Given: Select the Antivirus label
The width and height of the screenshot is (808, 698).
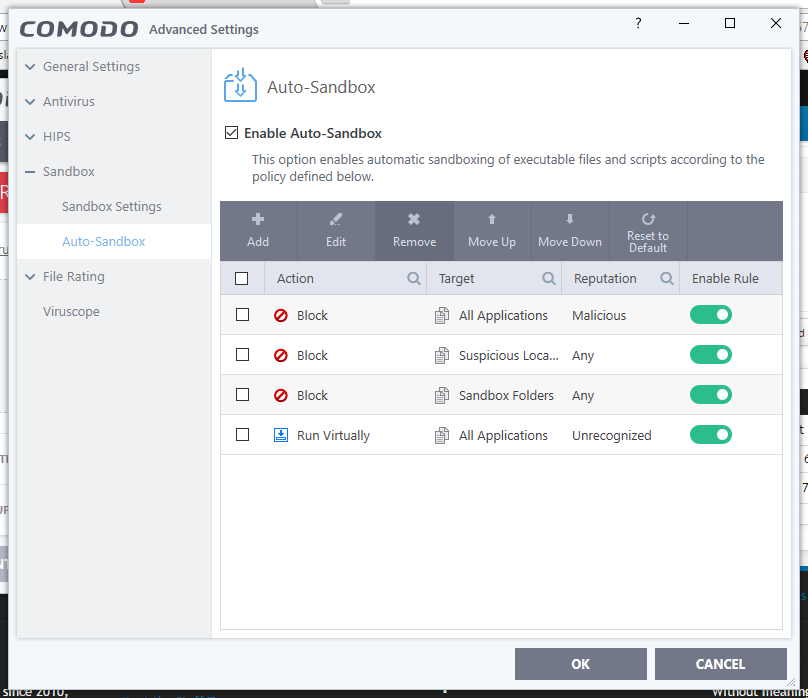Looking at the screenshot, I should pyautogui.click(x=69, y=101).
